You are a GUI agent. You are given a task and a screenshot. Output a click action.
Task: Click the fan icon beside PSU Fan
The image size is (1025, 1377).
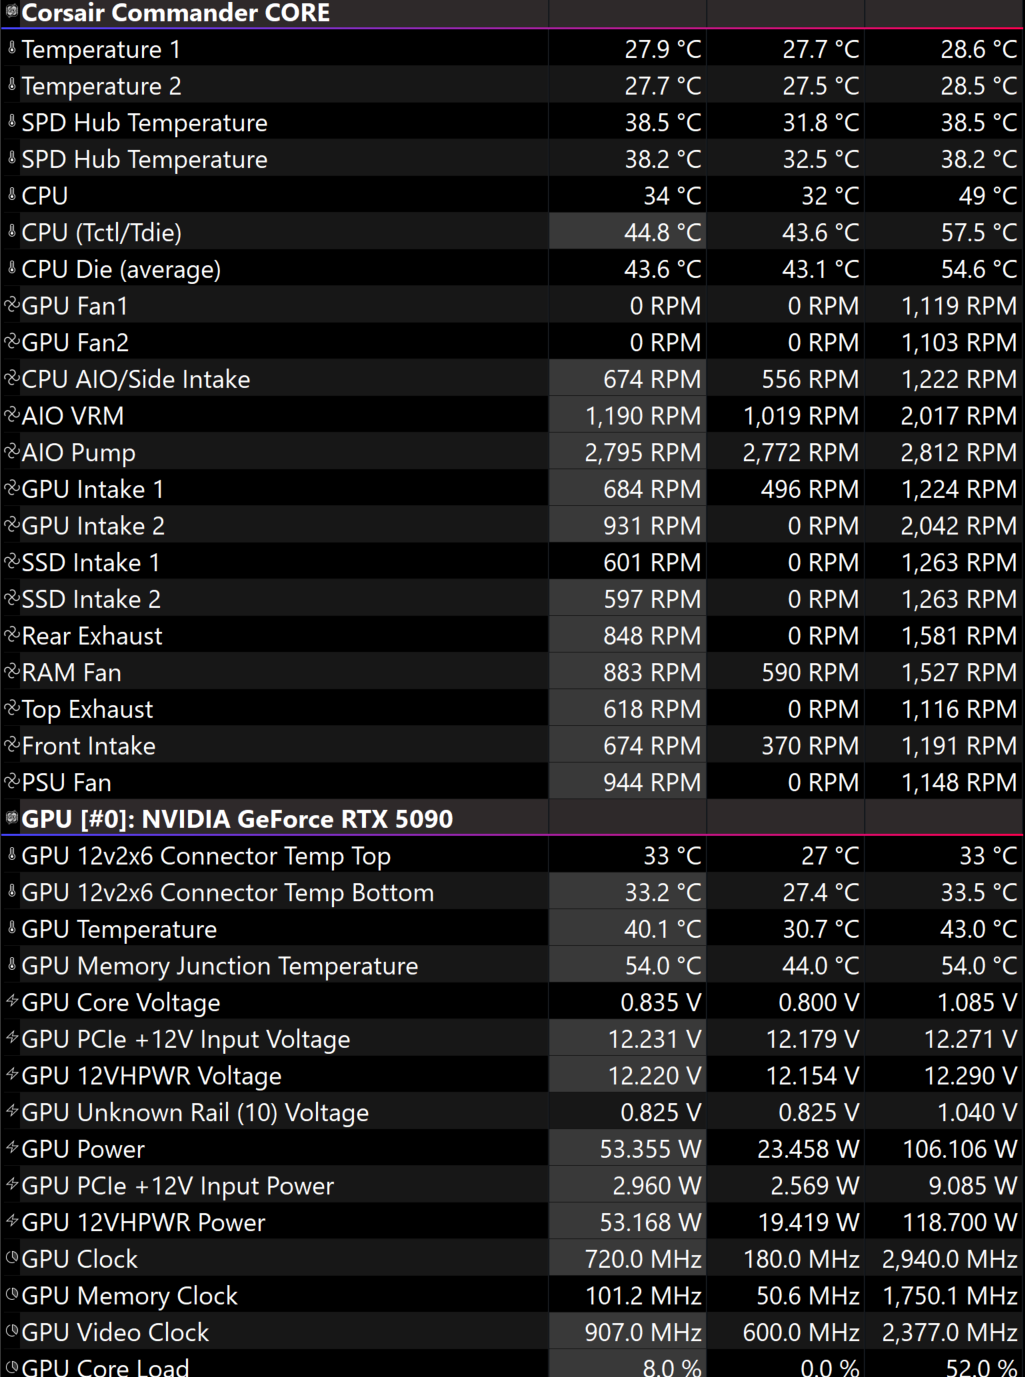point(12,782)
